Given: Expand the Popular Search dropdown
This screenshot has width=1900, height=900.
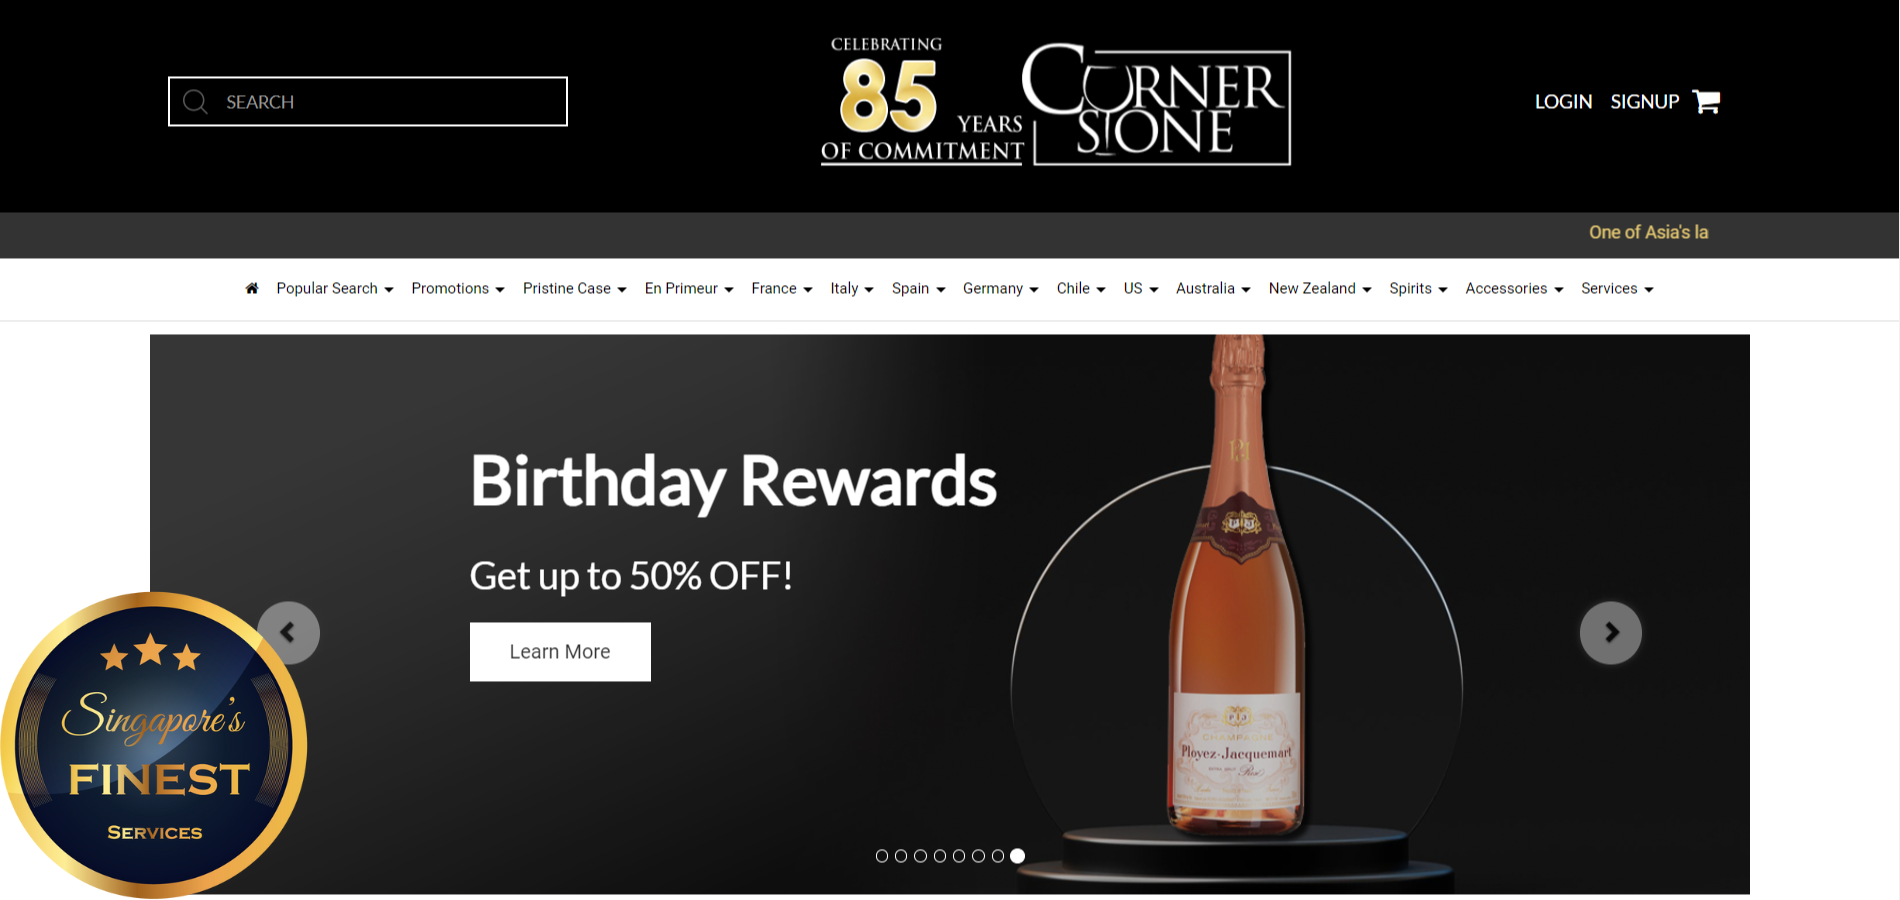Looking at the screenshot, I should click(x=335, y=288).
